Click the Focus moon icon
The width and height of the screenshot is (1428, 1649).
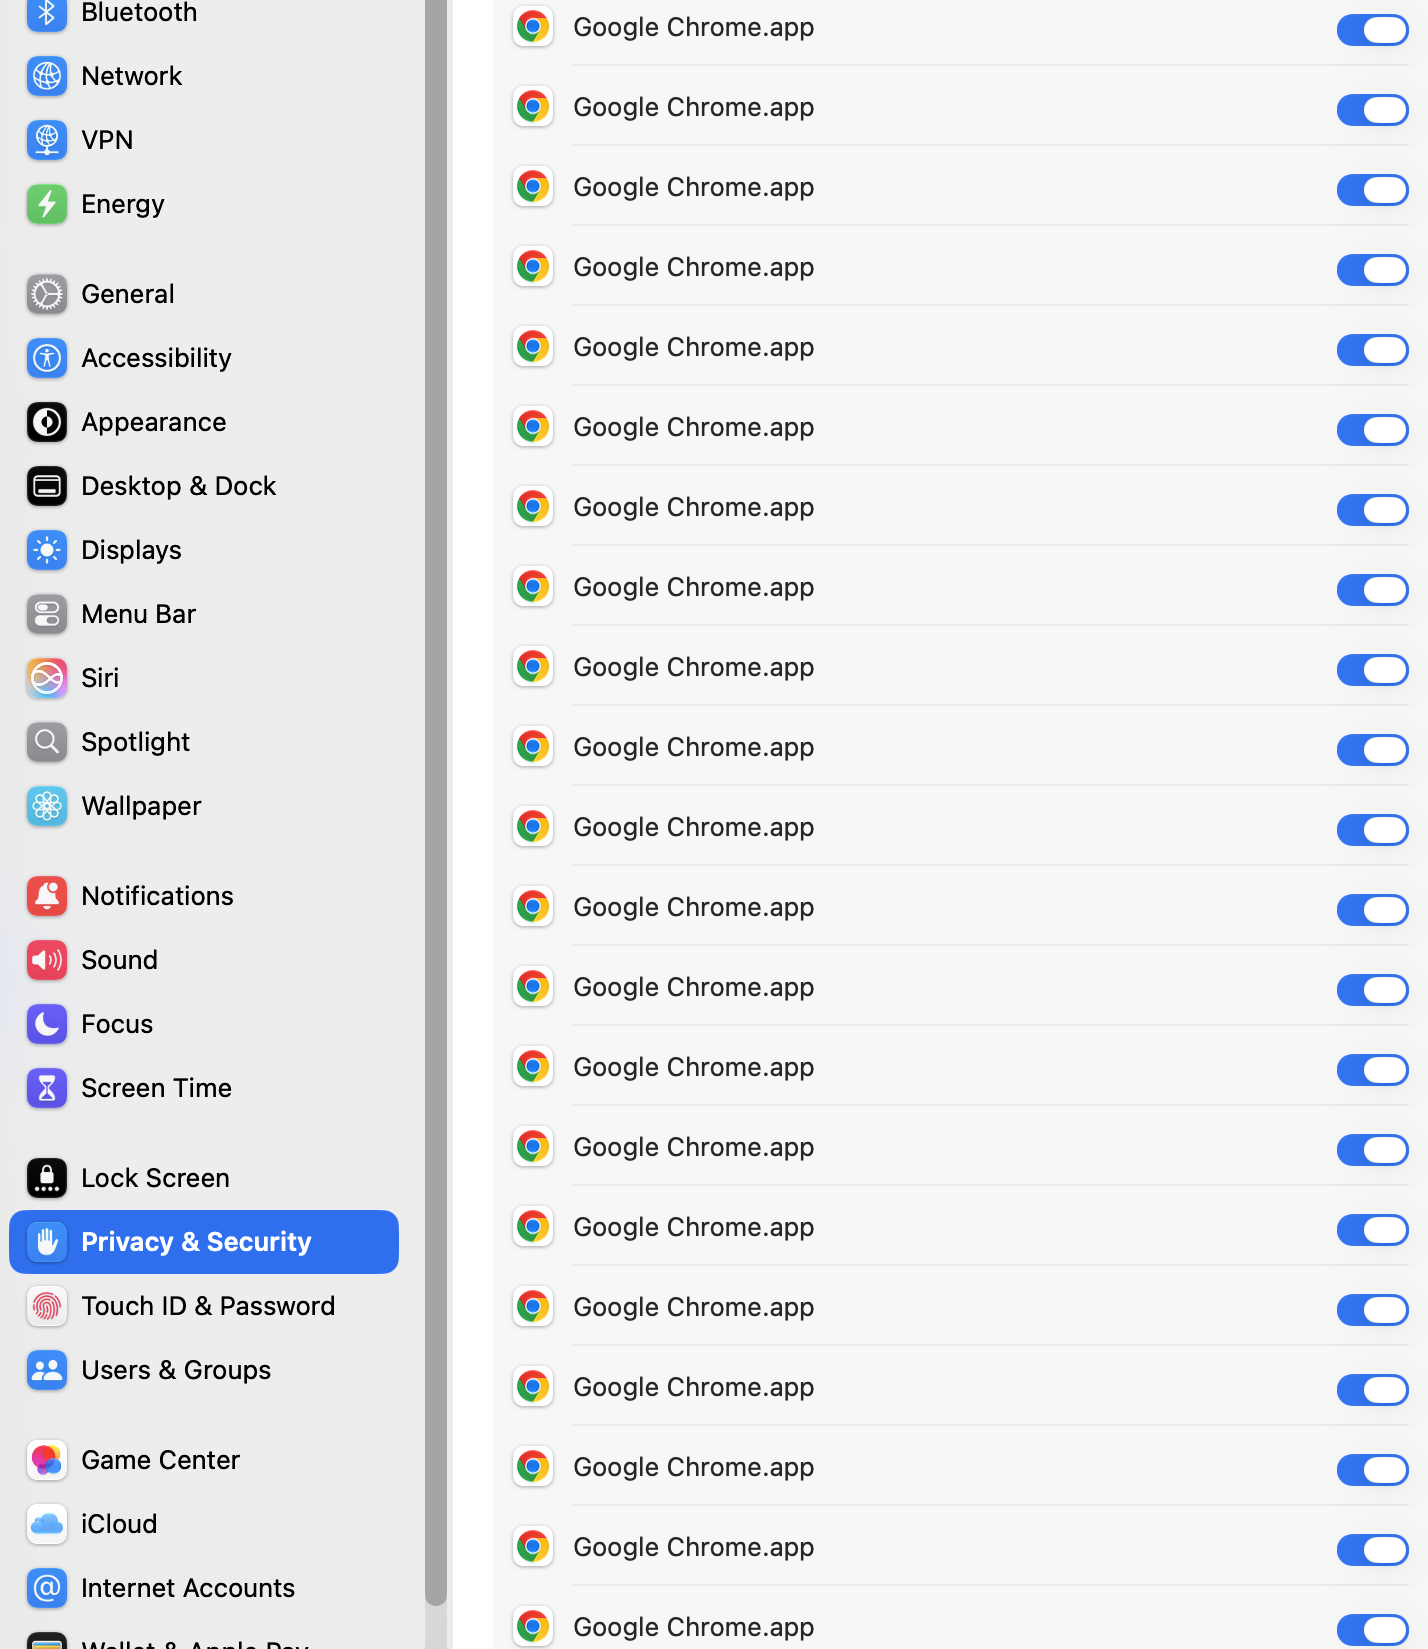[47, 1024]
